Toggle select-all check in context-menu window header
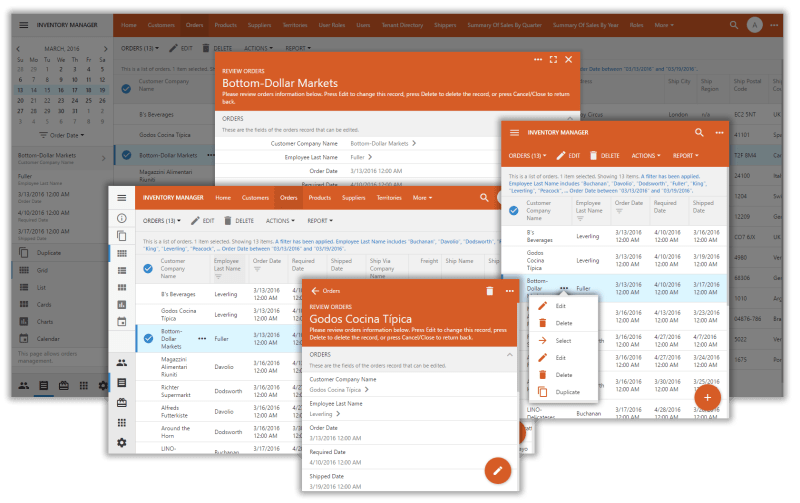The width and height of the screenshot is (800, 503). click(x=514, y=210)
